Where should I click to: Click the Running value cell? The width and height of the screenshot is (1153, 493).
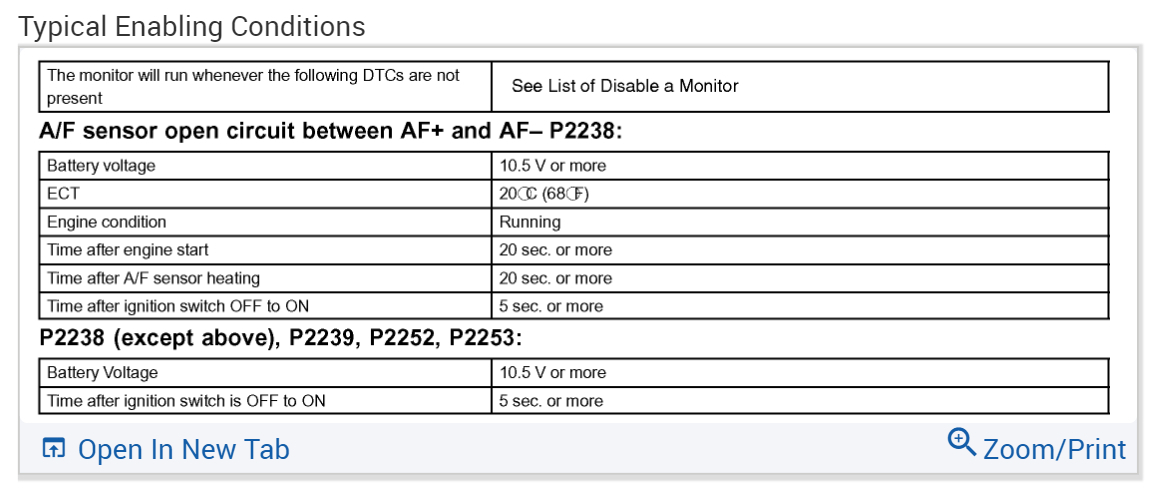coord(530,222)
